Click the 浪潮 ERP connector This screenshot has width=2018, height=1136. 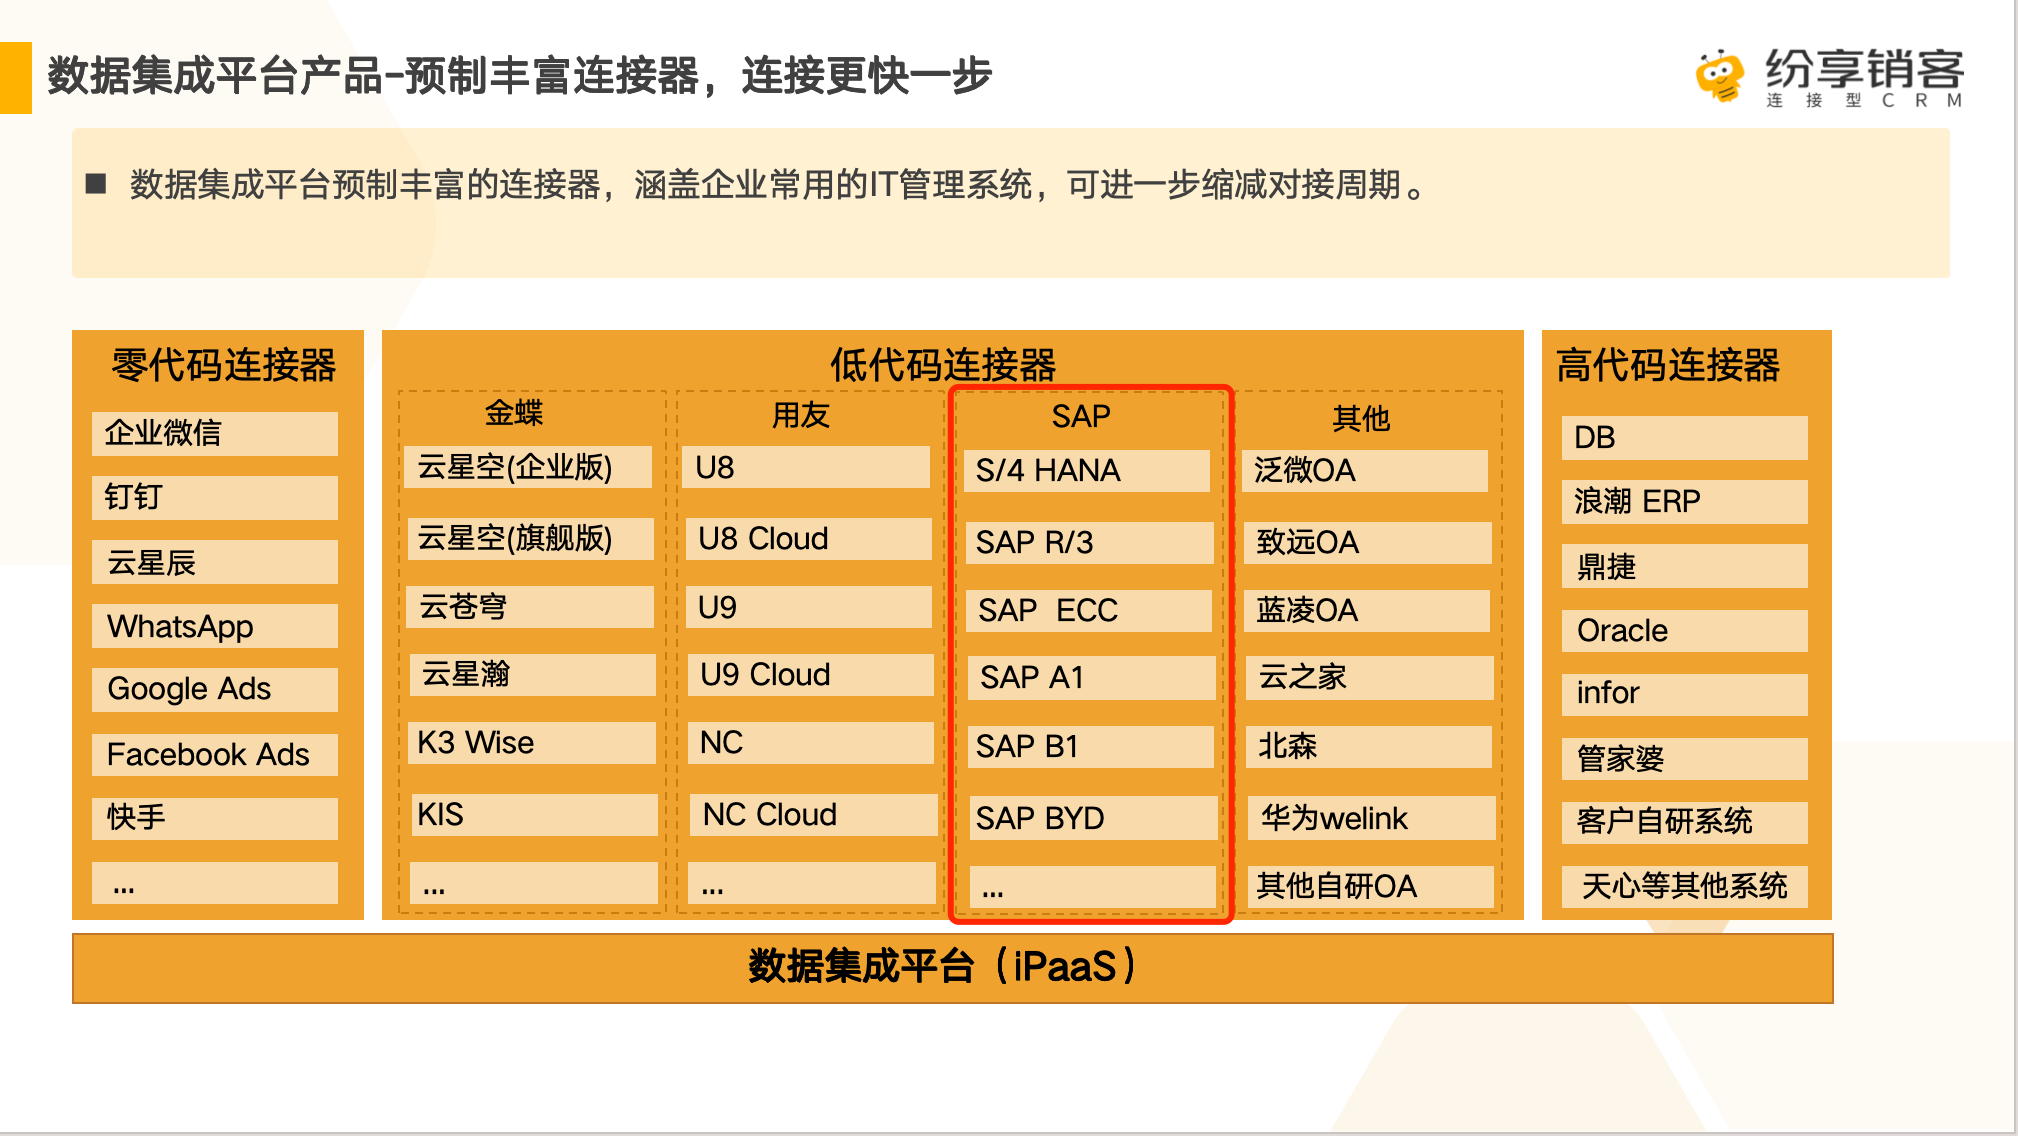[x=1685, y=501]
